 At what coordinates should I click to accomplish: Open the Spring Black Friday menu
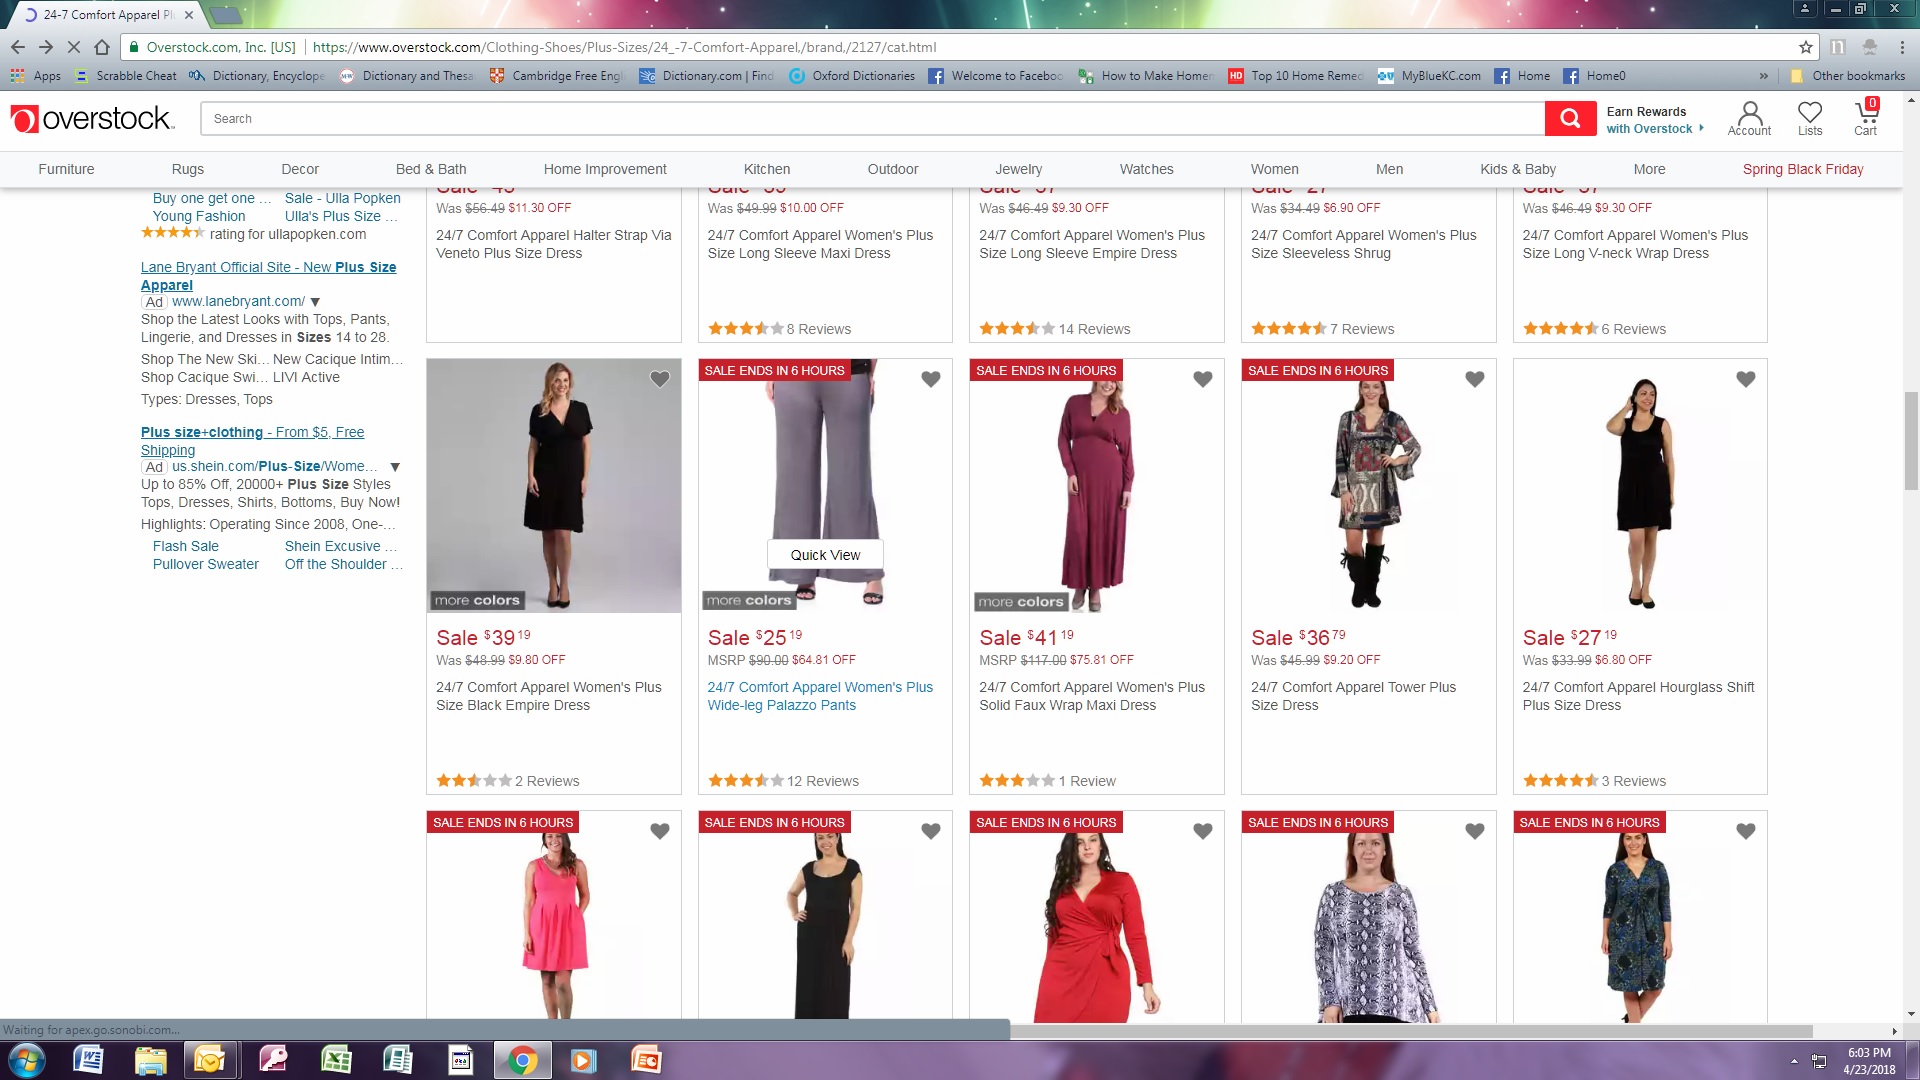[1803, 169]
